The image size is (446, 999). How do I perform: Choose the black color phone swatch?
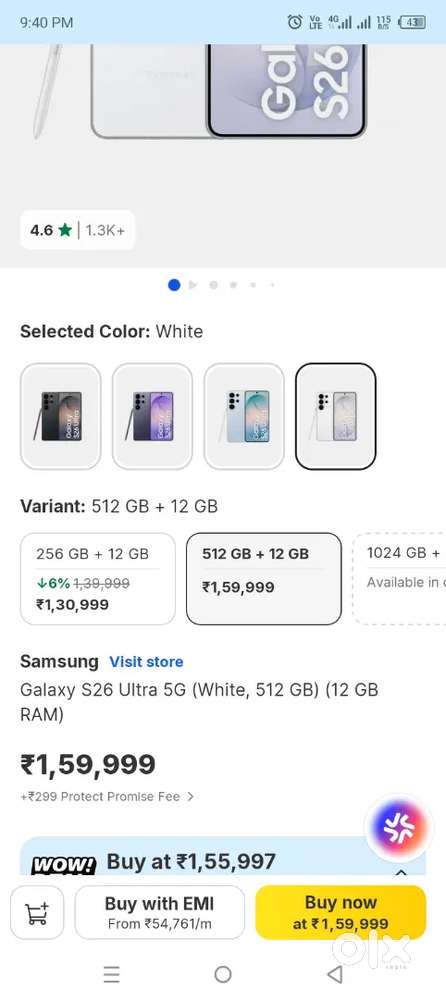coord(61,416)
